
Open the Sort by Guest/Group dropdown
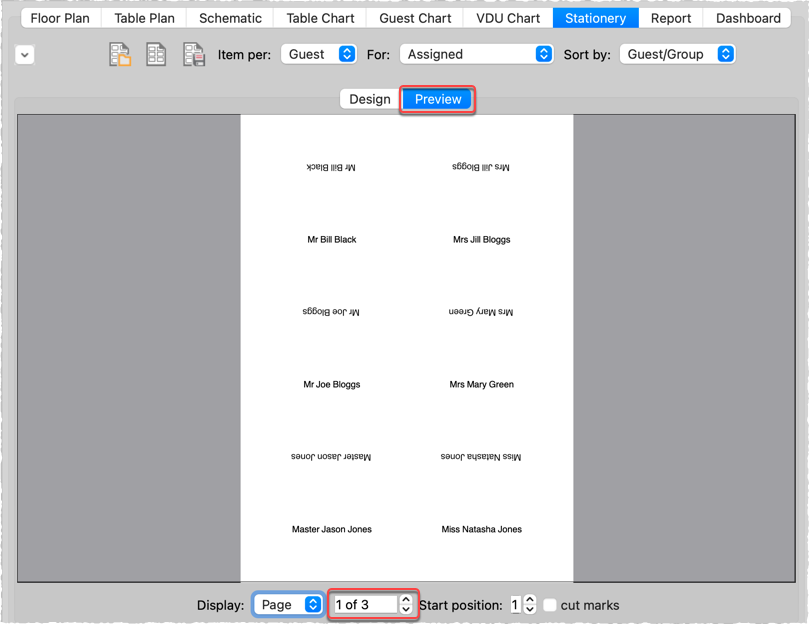(x=677, y=54)
